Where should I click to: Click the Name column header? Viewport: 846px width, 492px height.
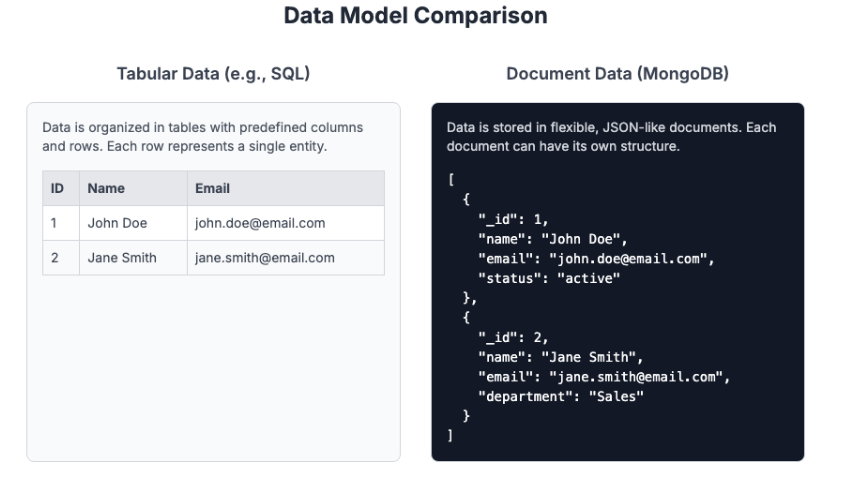tap(133, 188)
